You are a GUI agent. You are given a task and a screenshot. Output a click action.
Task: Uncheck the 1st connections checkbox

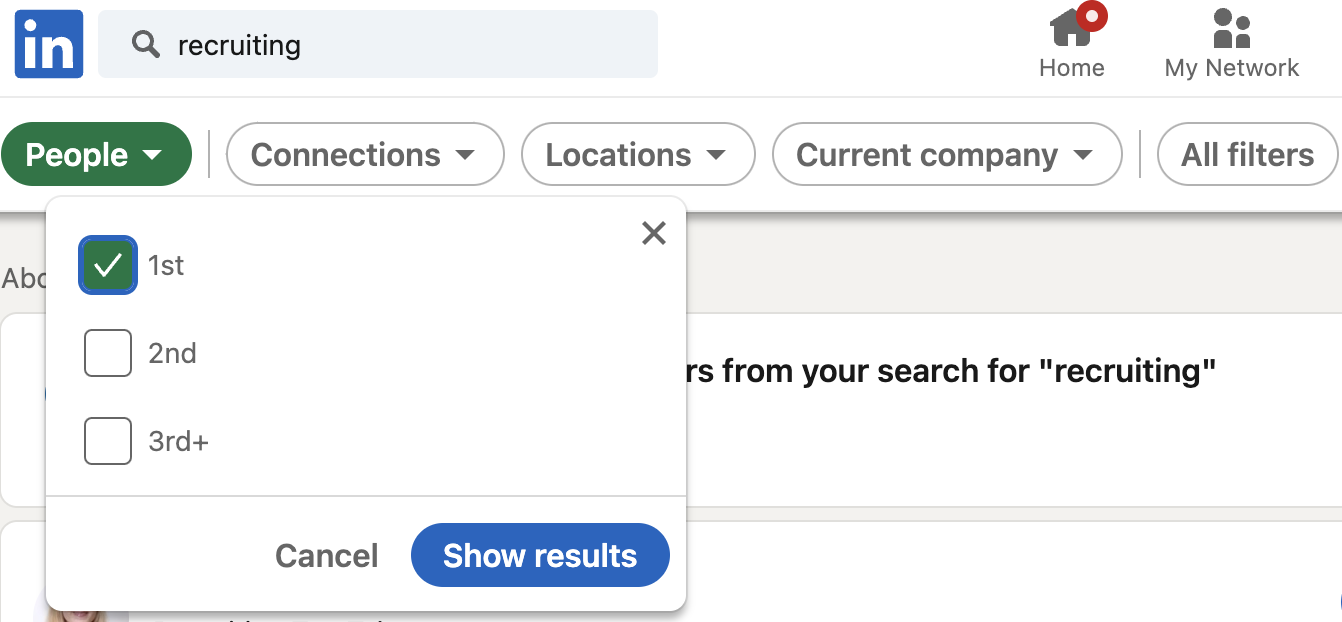[x=107, y=265]
